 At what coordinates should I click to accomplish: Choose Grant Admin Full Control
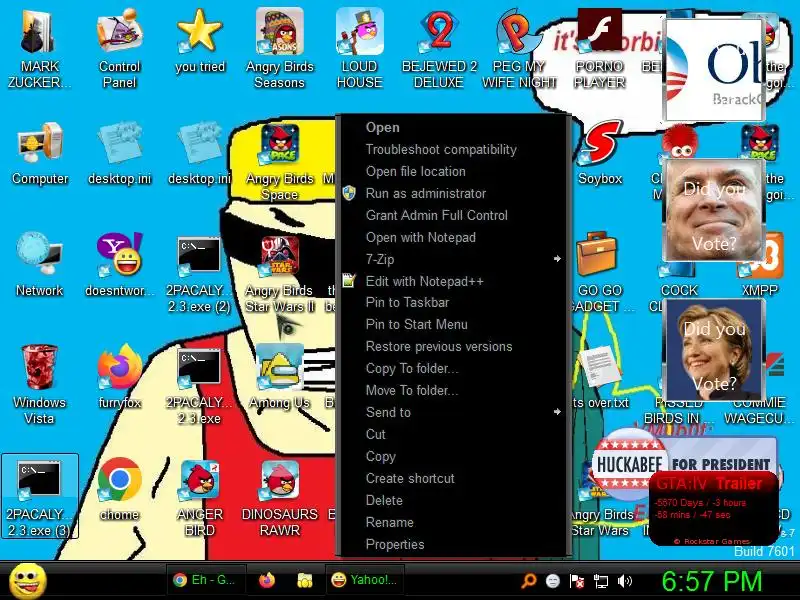[x=454, y=215]
